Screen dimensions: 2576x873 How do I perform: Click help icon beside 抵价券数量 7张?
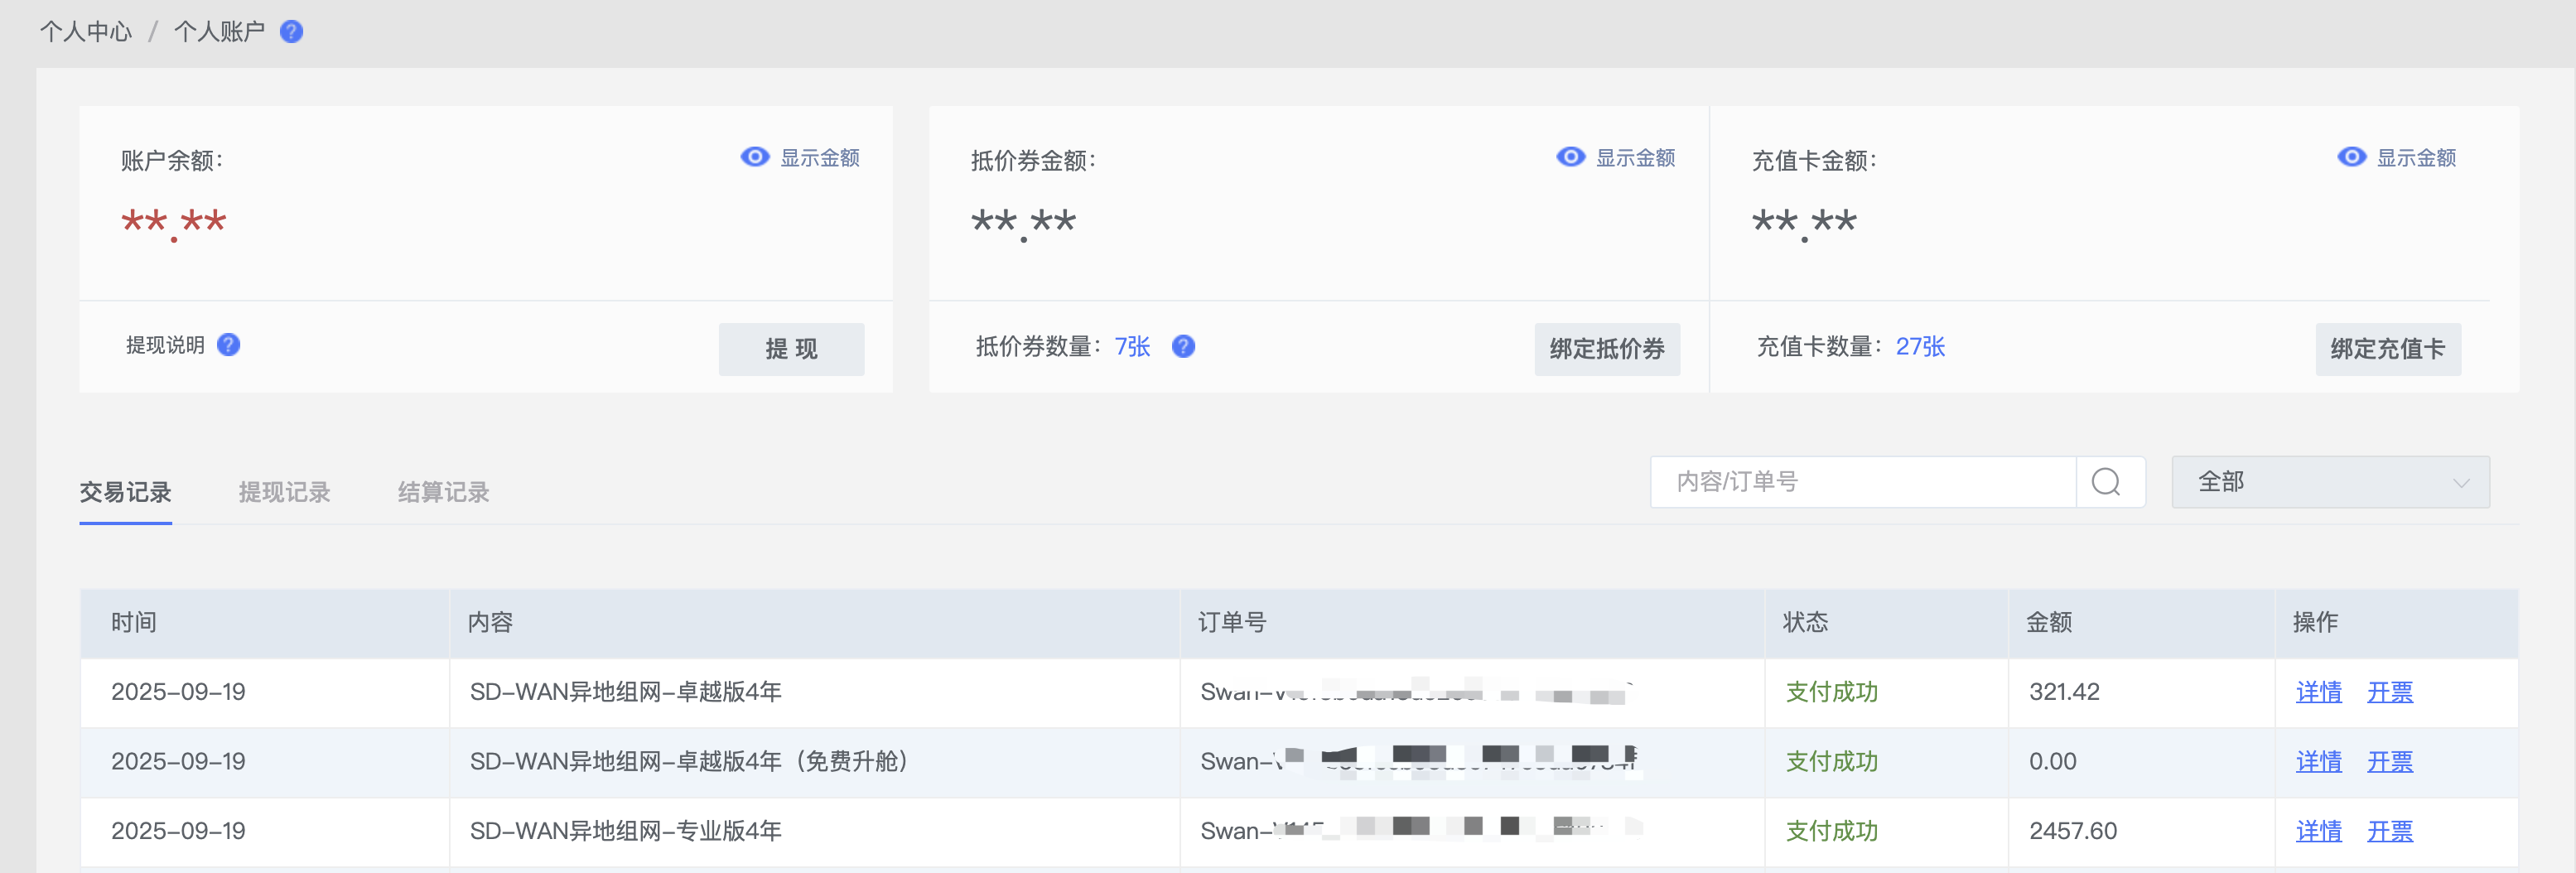[1183, 347]
